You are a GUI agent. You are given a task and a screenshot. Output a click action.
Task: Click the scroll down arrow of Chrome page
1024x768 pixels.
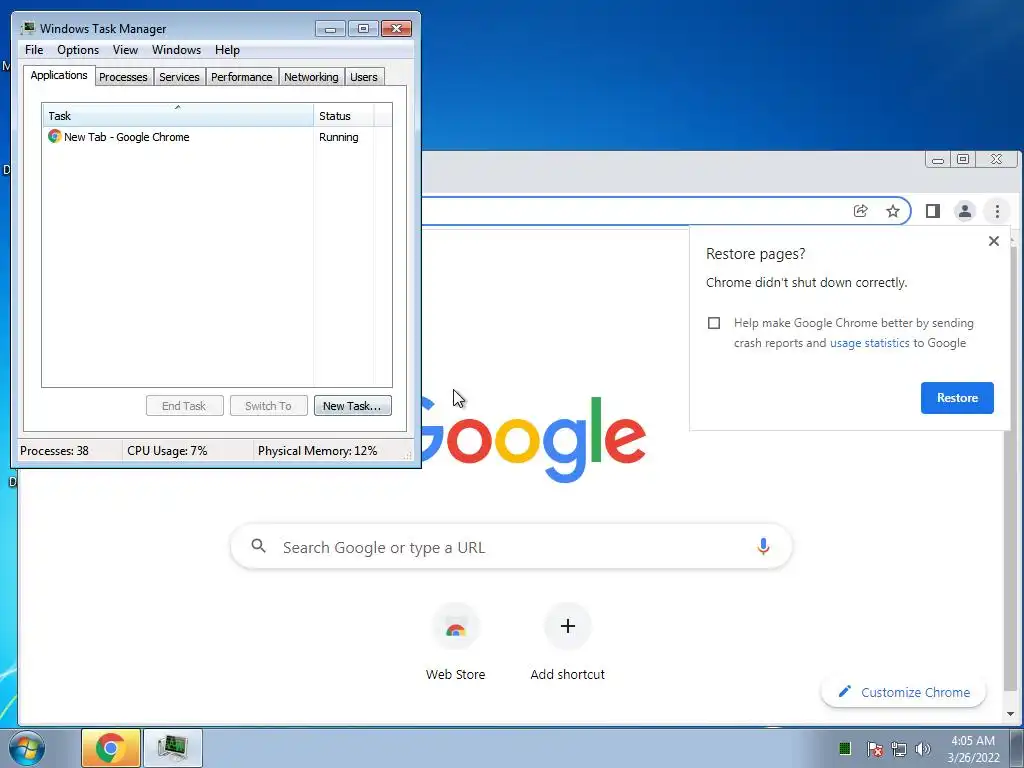pyautogui.click(x=1012, y=714)
